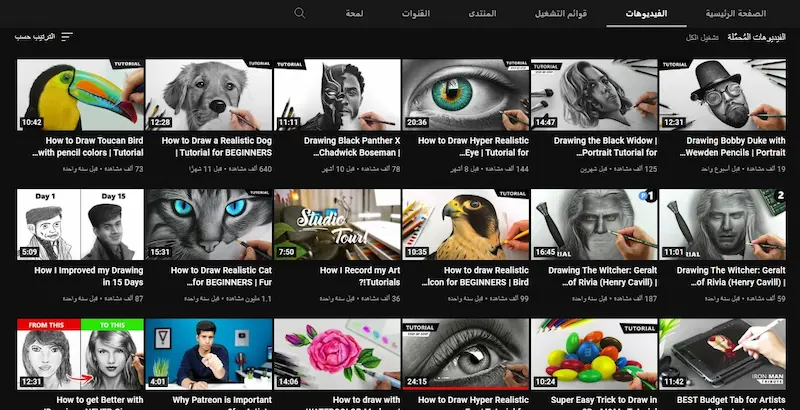
Task: Open the الصفحة الرئيسية tab
Action: click(736, 14)
